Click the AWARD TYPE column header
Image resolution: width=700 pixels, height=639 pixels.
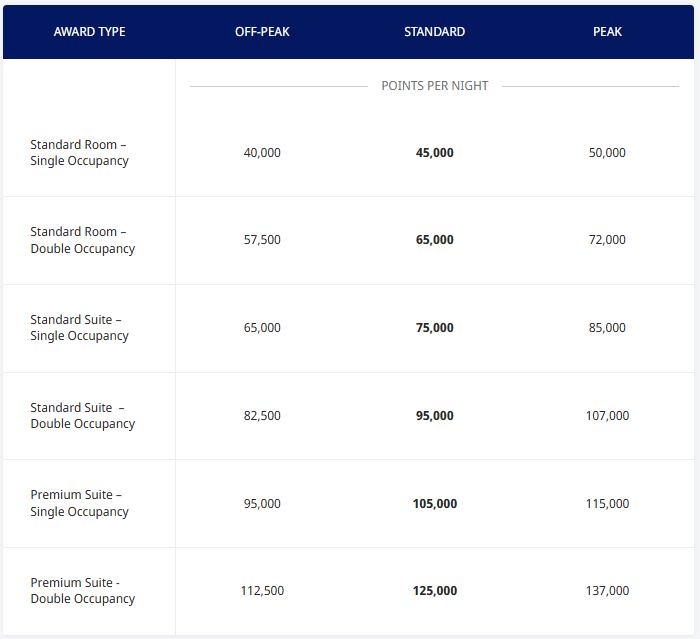point(89,32)
